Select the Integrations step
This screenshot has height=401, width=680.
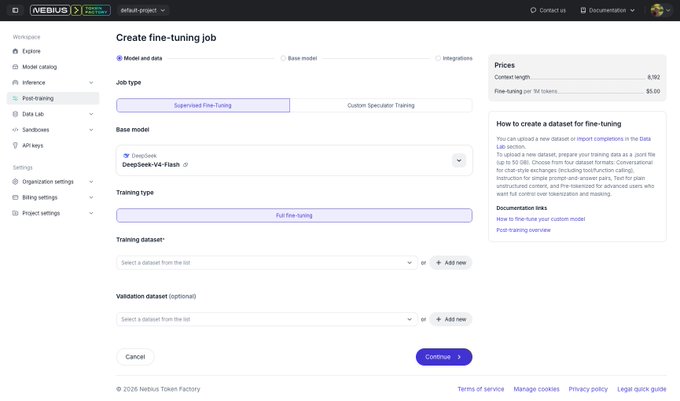454,58
